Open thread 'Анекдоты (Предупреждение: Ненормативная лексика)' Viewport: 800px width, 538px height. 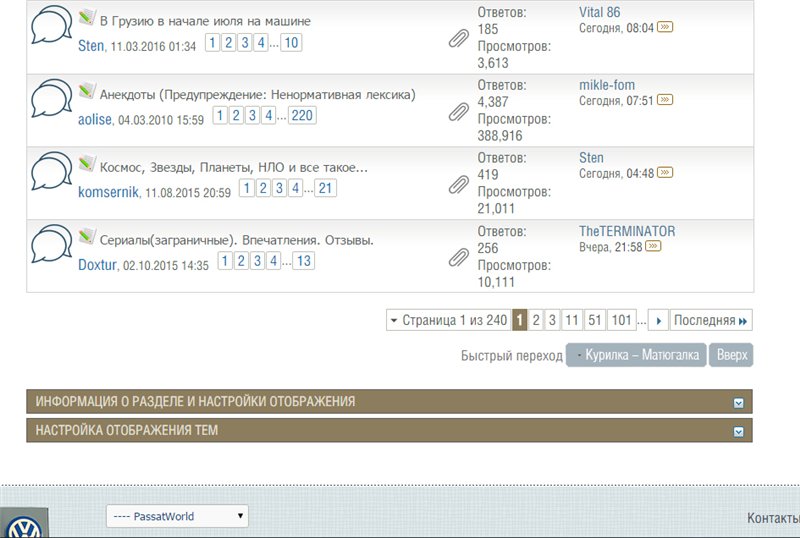coord(257,94)
